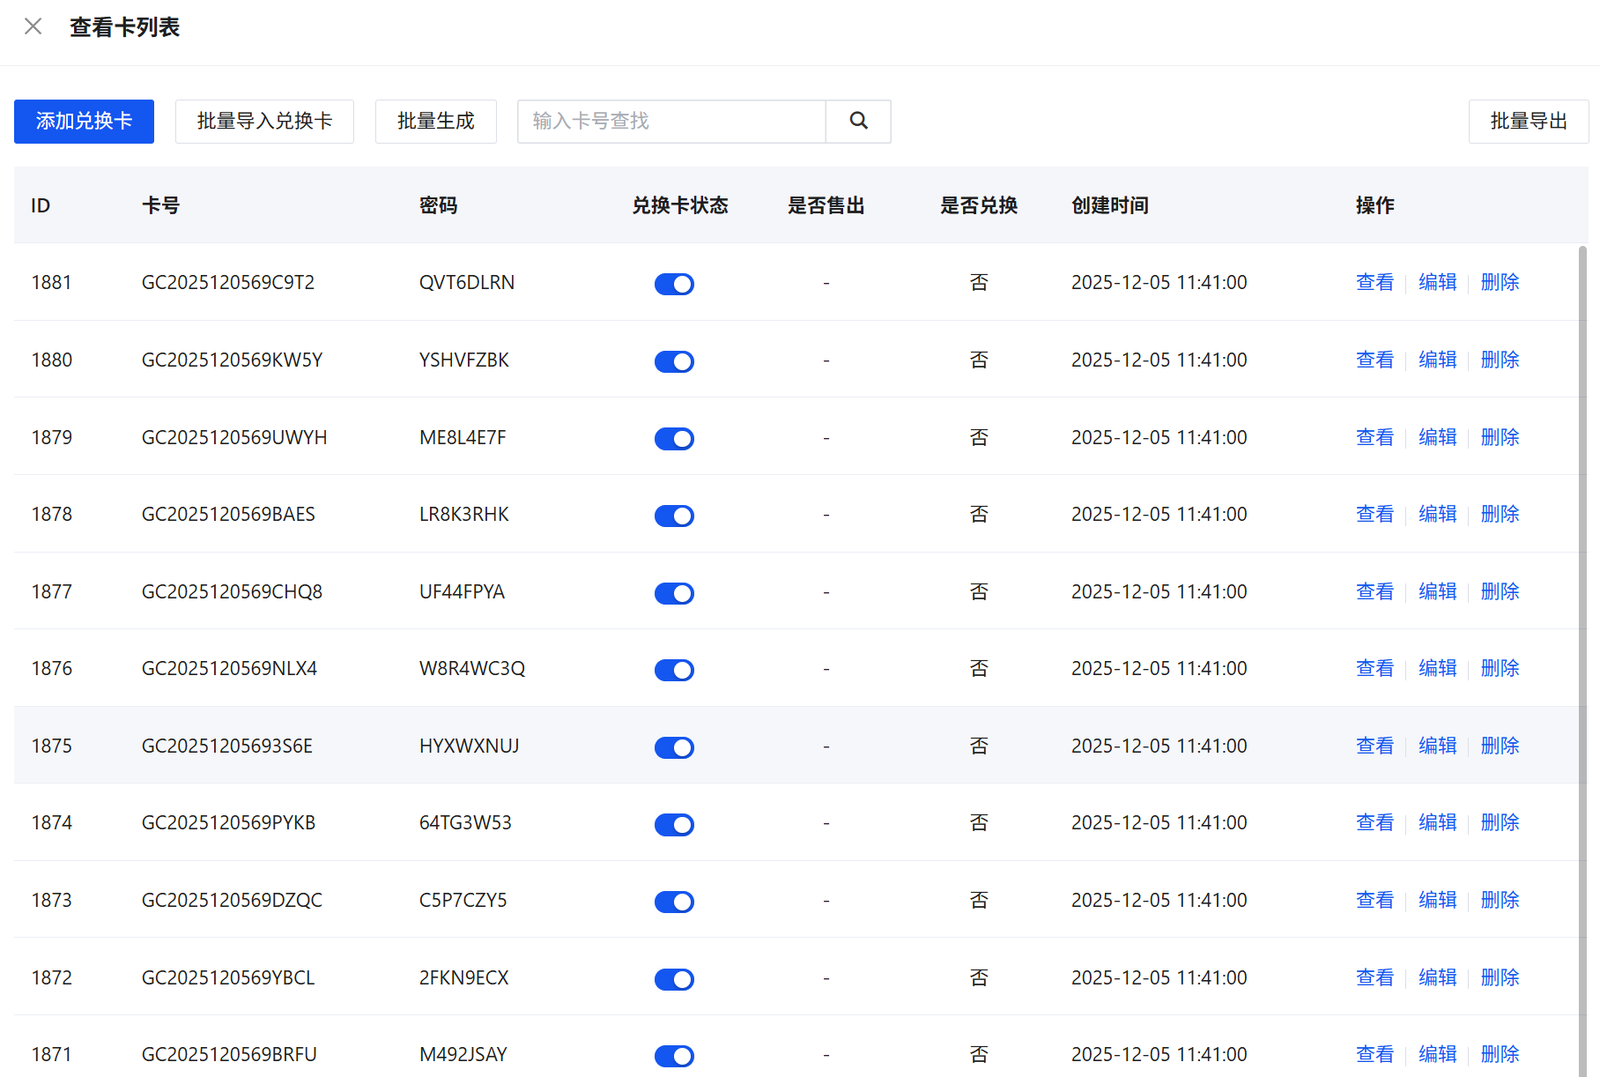Switch off card 1873 status toggle

[674, 902]
